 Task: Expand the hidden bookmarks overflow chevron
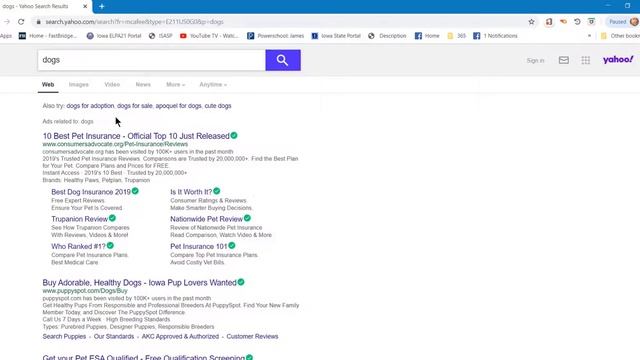[589, 36]
